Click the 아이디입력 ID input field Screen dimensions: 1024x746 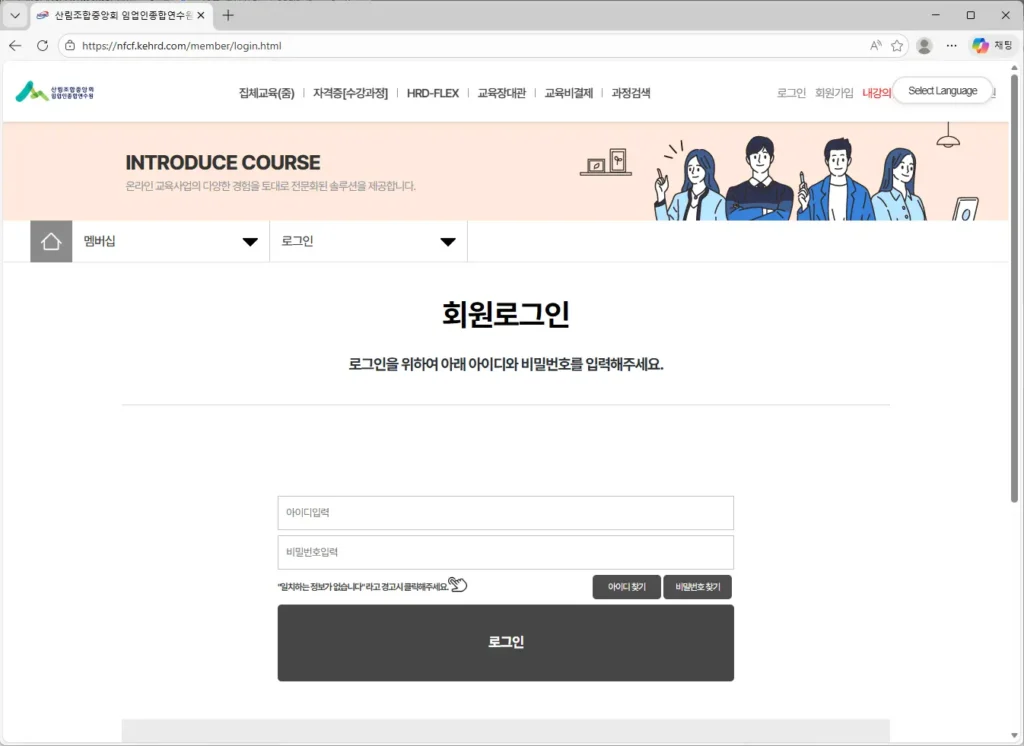tap(505, 513)
